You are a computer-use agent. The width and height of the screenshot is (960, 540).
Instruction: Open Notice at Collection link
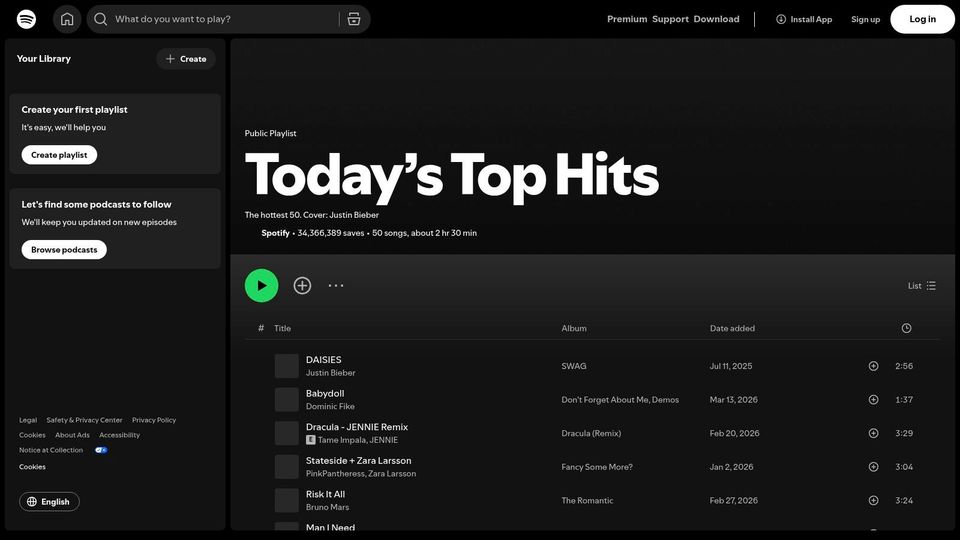pyautogui.click(x=51, y=450)
